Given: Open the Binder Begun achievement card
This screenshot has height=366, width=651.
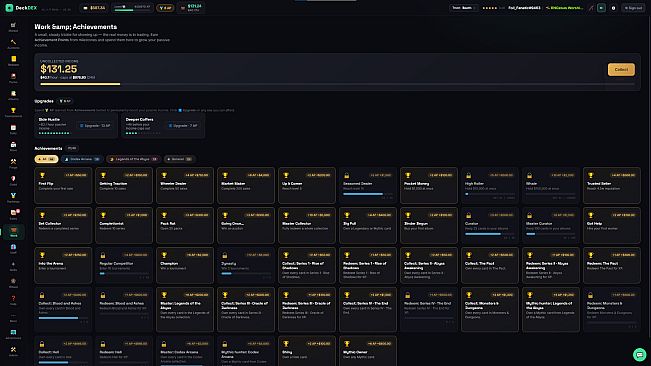Looking at the screenshot, I should click(429, 225).
